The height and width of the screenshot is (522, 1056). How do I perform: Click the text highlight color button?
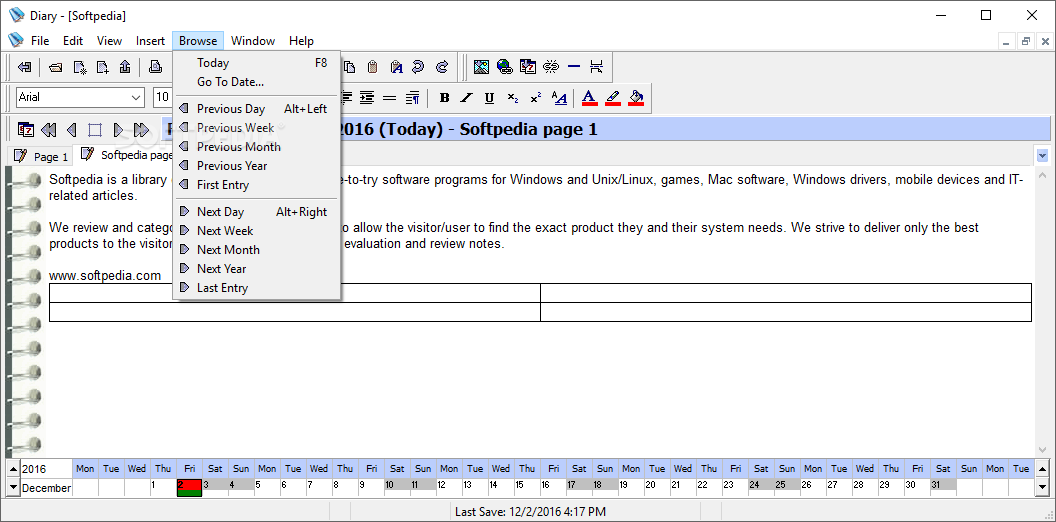[613, 98]
